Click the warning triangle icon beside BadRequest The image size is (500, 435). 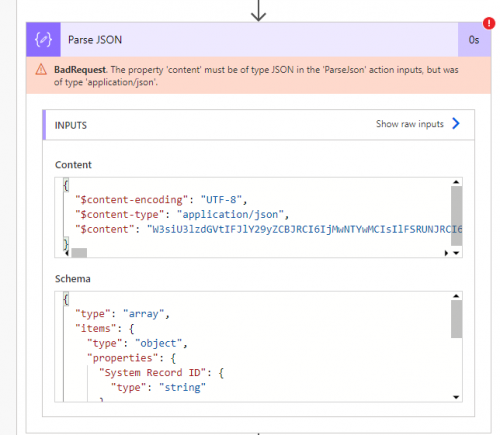[41, 70]
